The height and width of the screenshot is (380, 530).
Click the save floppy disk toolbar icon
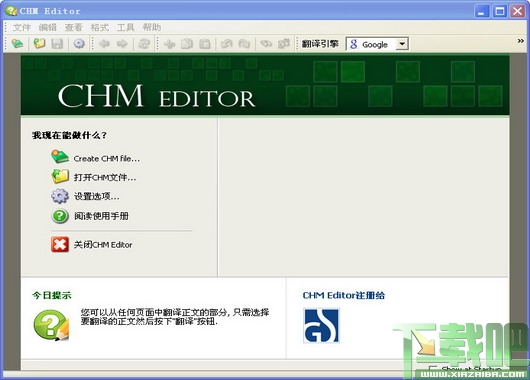[x=57, y=44]
